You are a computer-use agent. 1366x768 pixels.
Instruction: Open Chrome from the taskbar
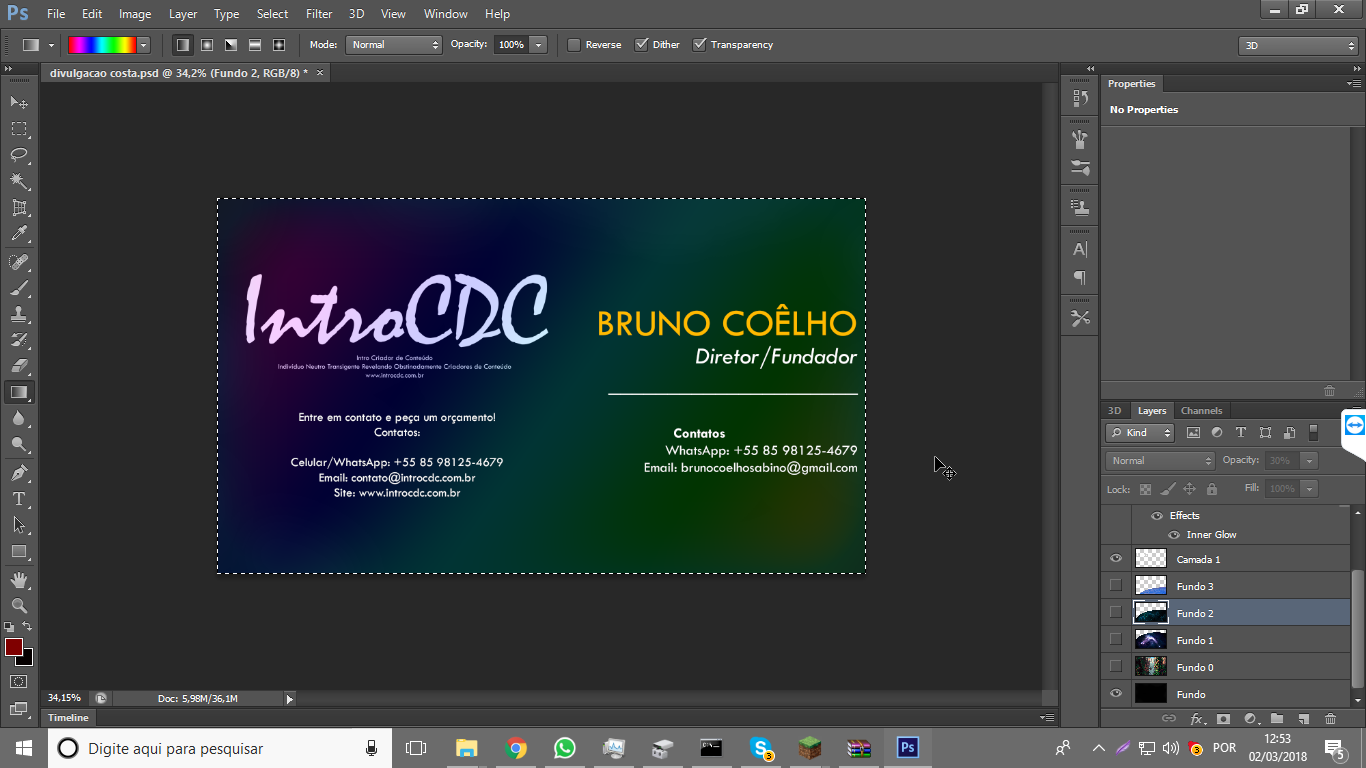(516, 748)
